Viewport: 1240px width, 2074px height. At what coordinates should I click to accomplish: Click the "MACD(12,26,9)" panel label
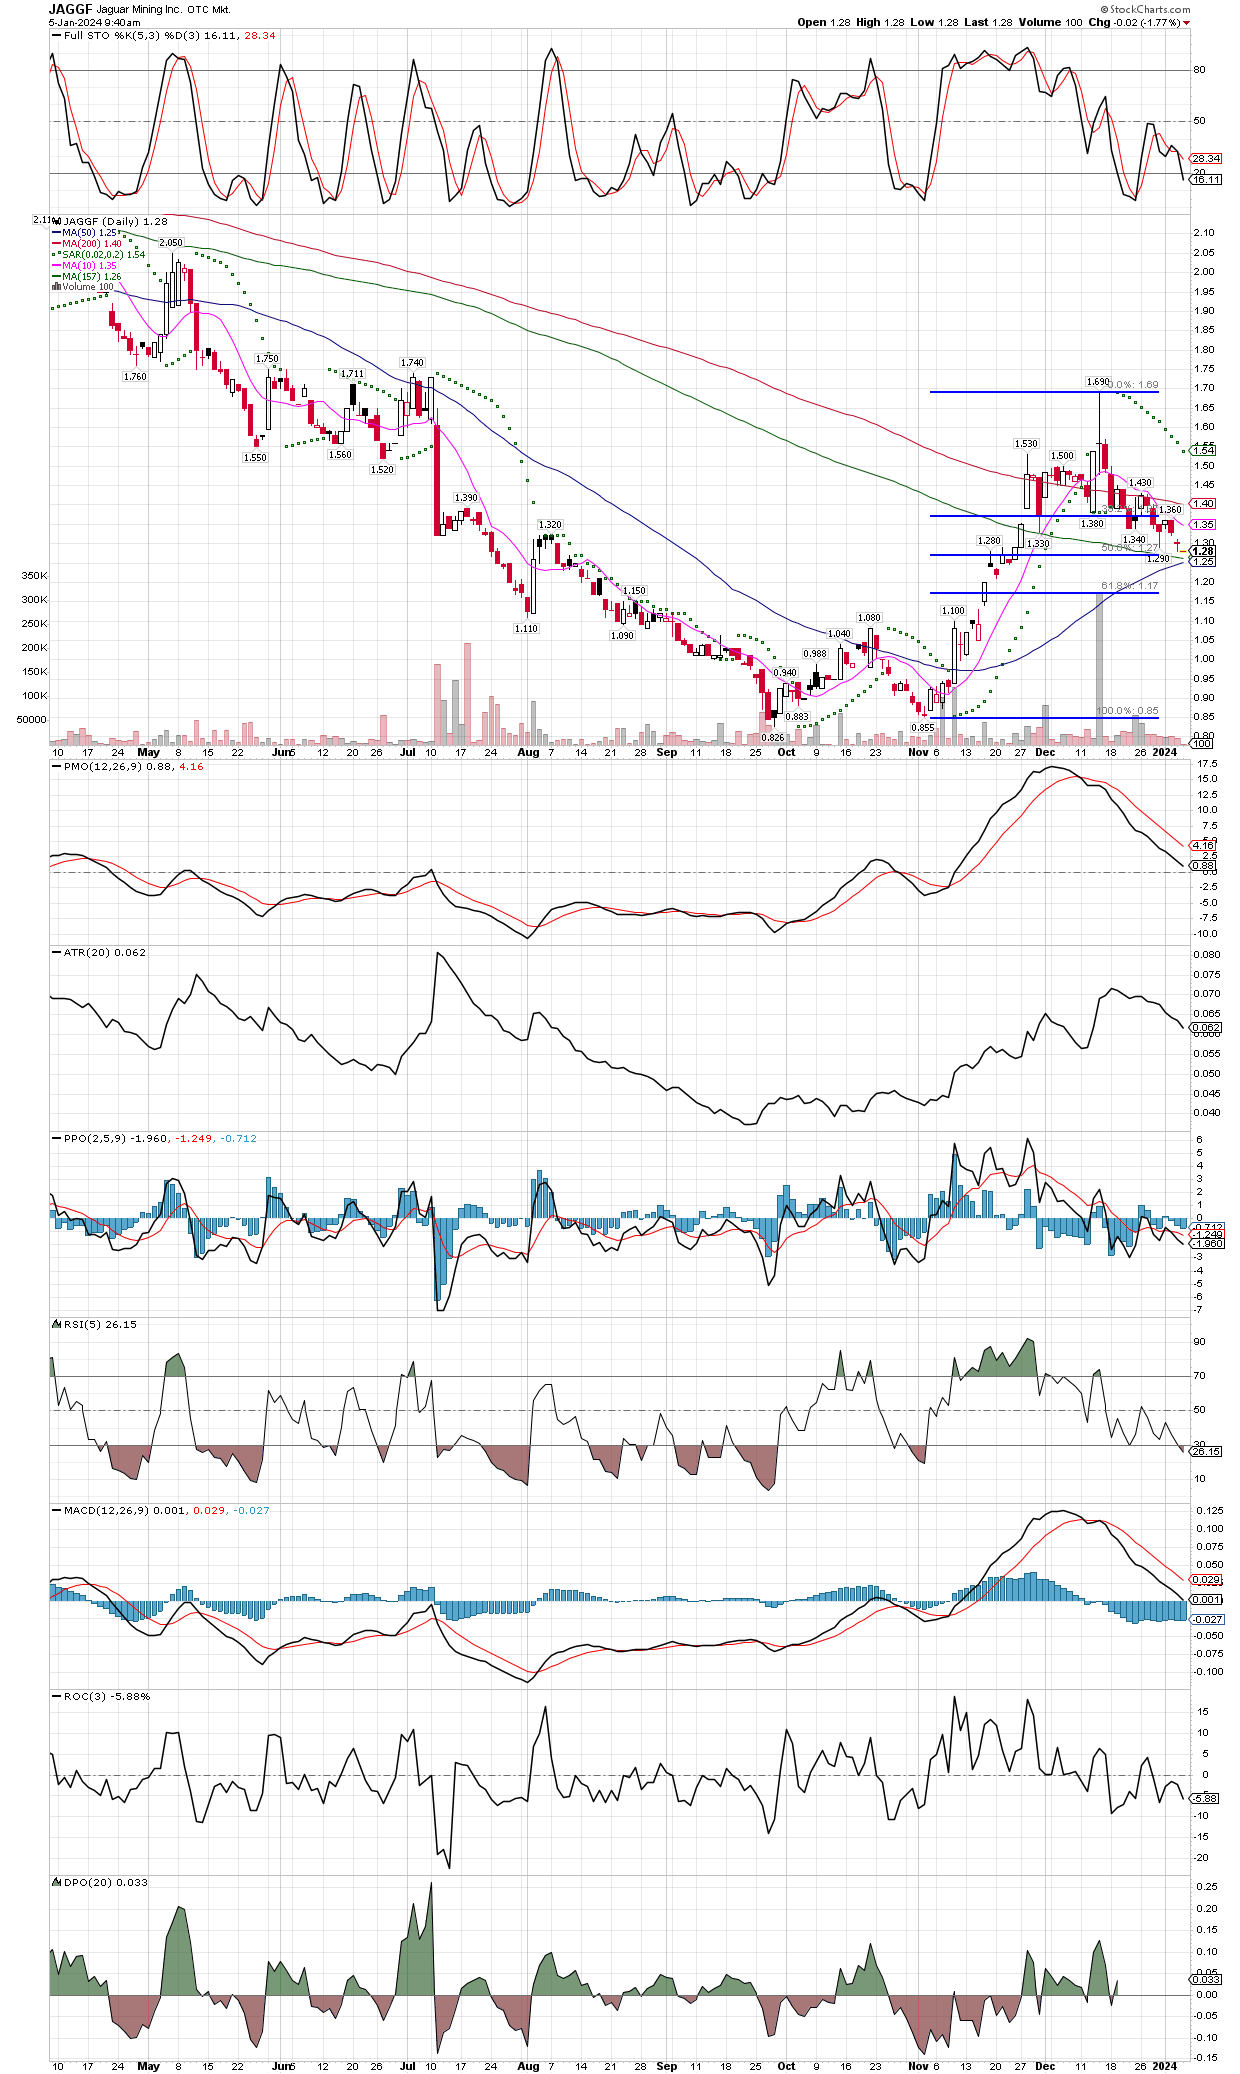coord(99,1510)
